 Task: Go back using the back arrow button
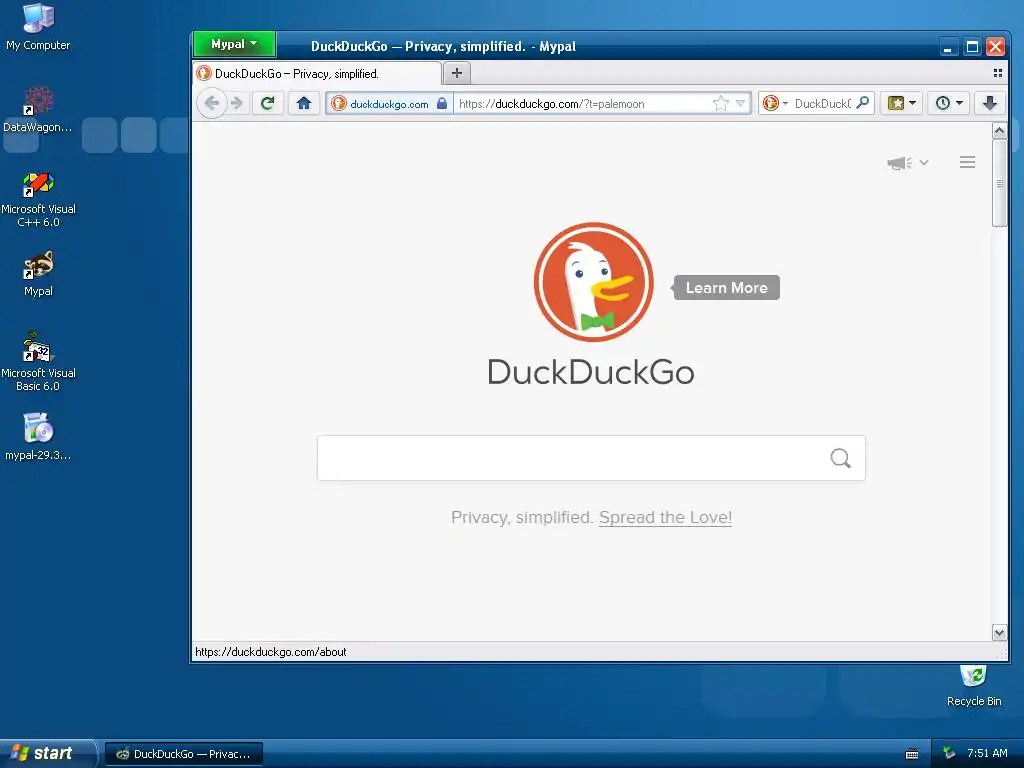[x=212, y=103]
